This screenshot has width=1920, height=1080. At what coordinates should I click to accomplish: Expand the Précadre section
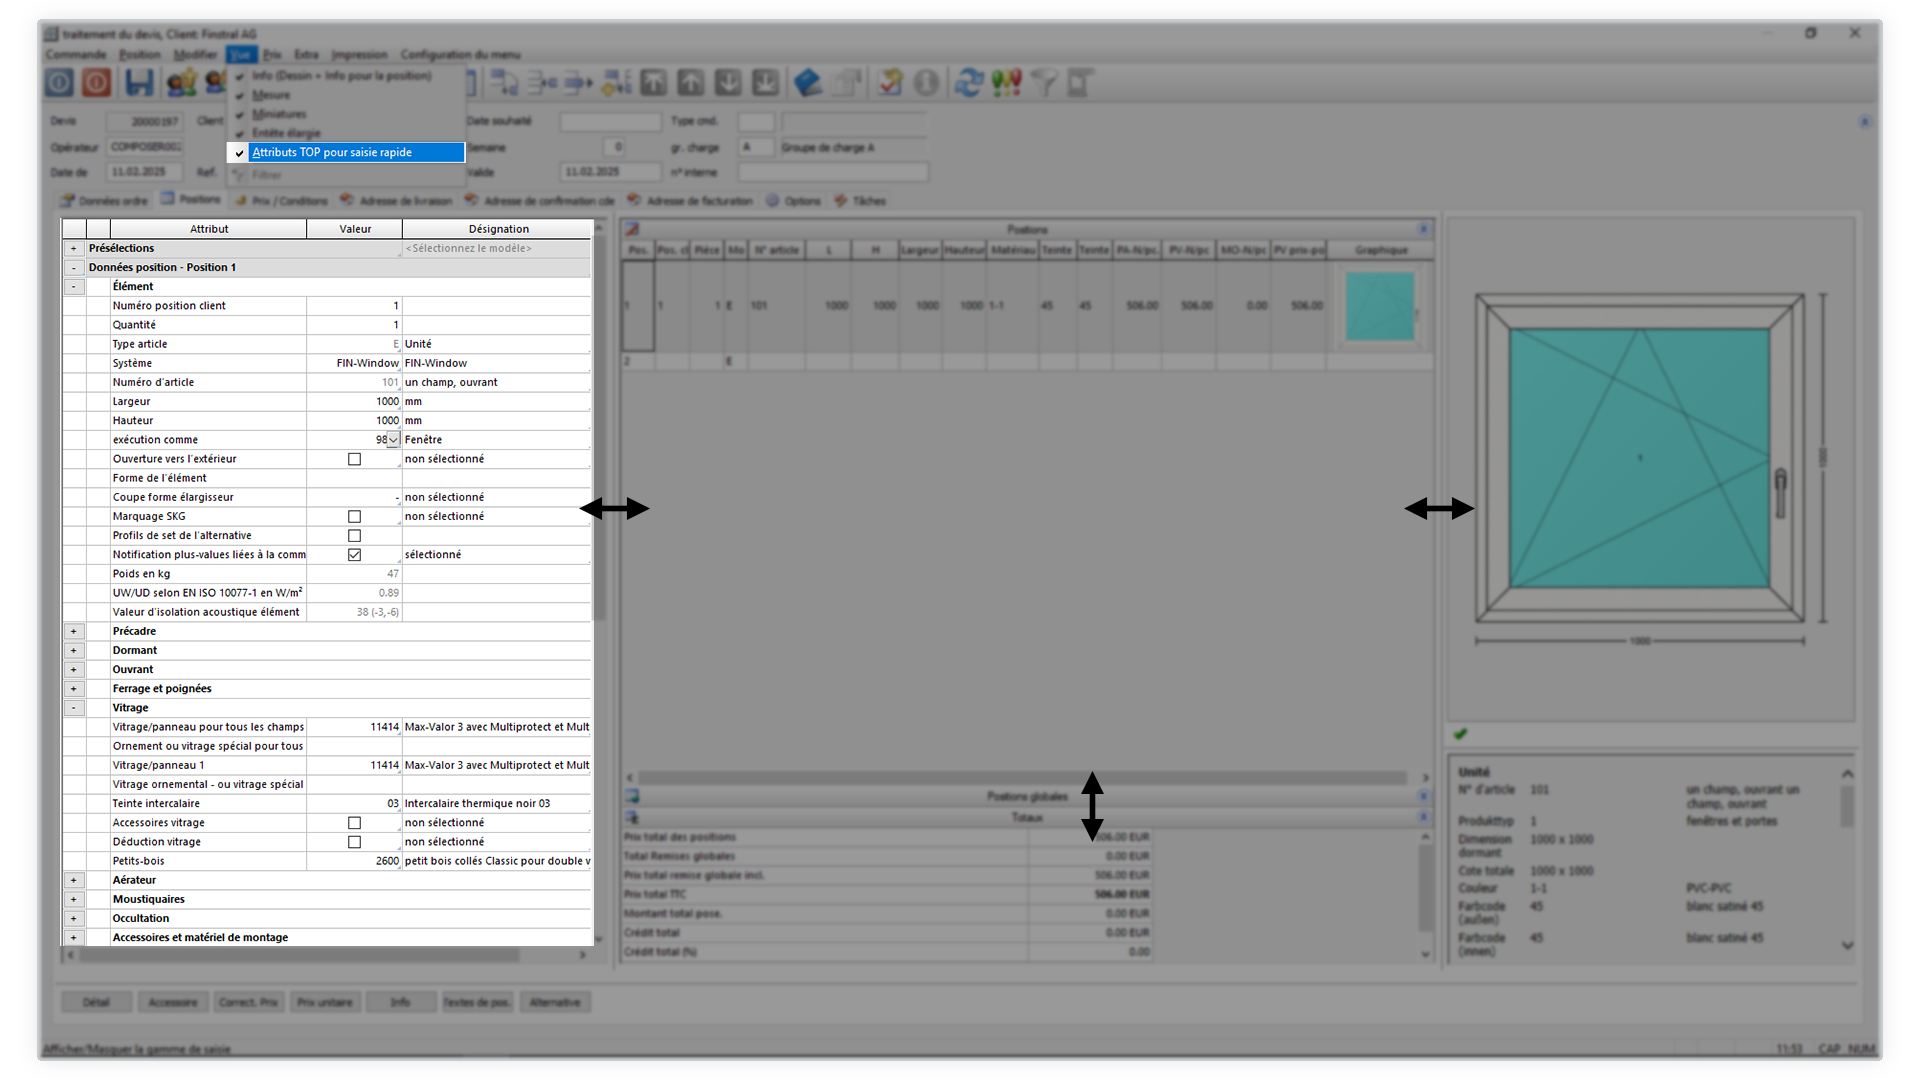pos(73,631)
